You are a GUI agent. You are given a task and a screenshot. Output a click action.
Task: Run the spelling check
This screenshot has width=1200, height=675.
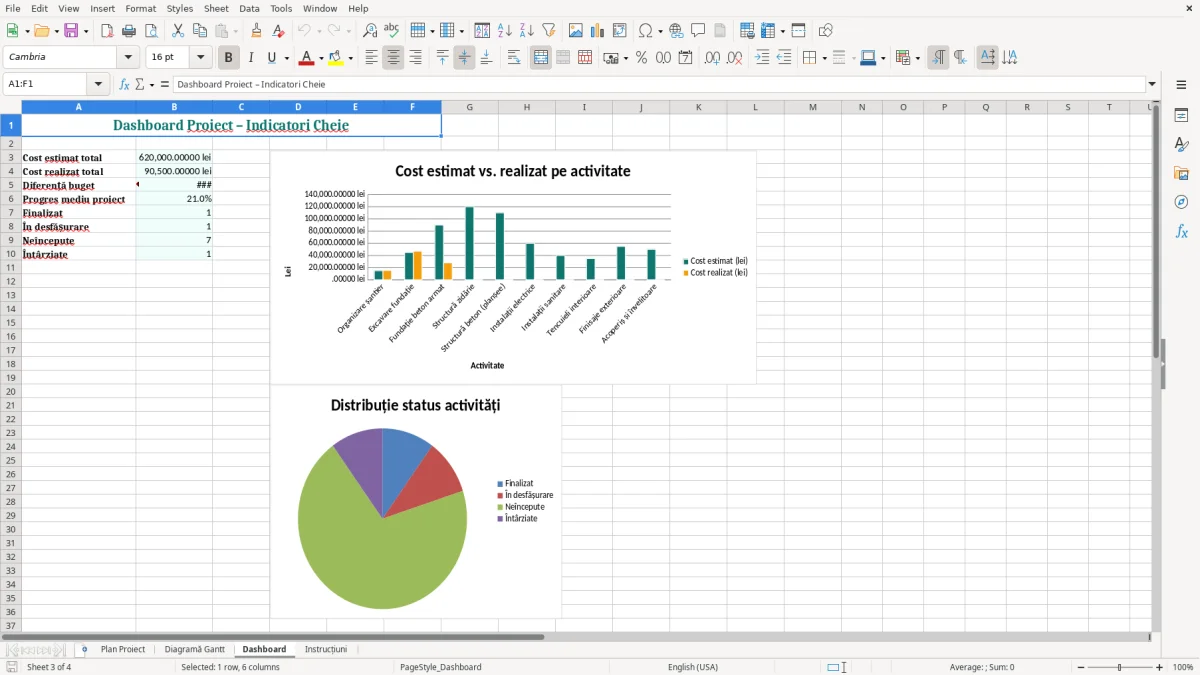(x=392, y=31)
